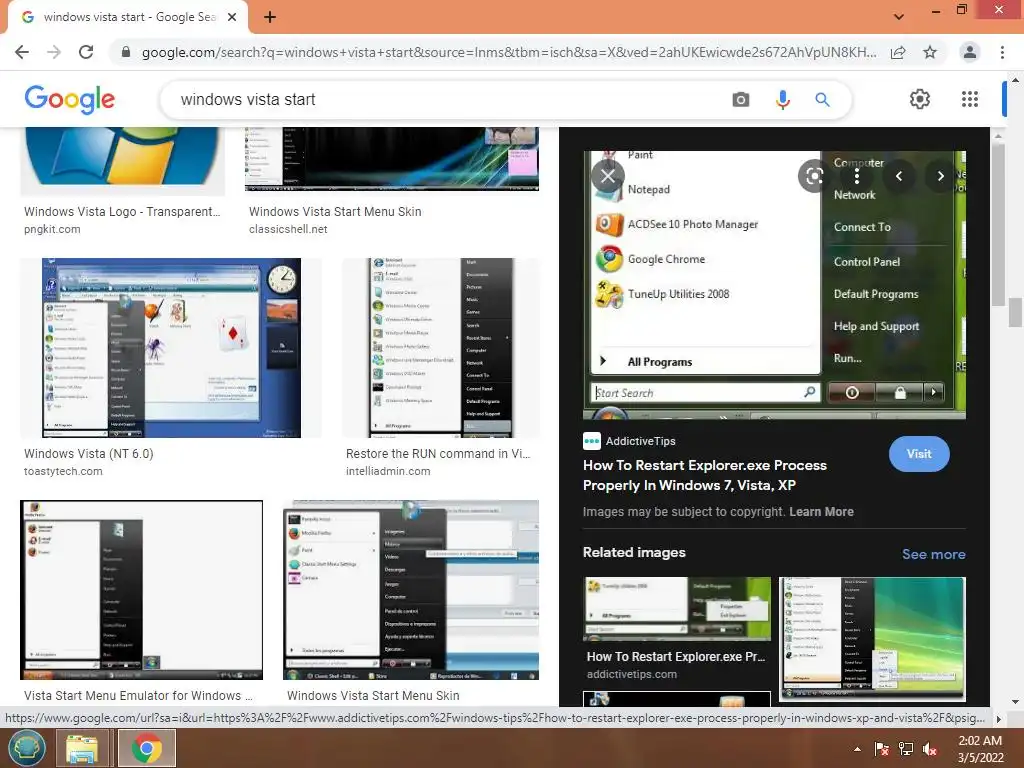Open preview image more options menu
Image resolution: width=1024 pixels, height=768 pixels.
(x=857, y=176)
